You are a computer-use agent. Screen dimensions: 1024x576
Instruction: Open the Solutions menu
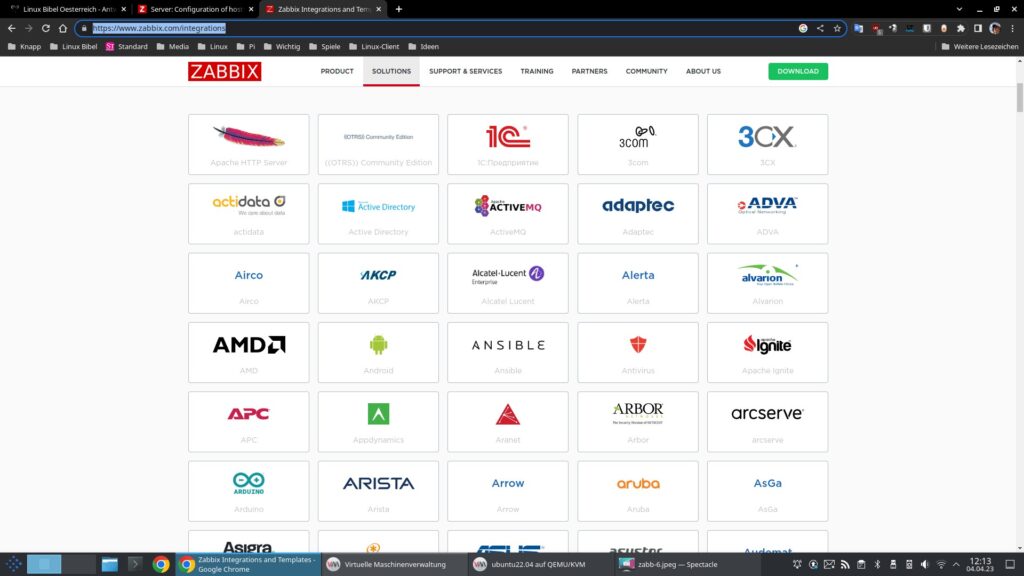391,71
